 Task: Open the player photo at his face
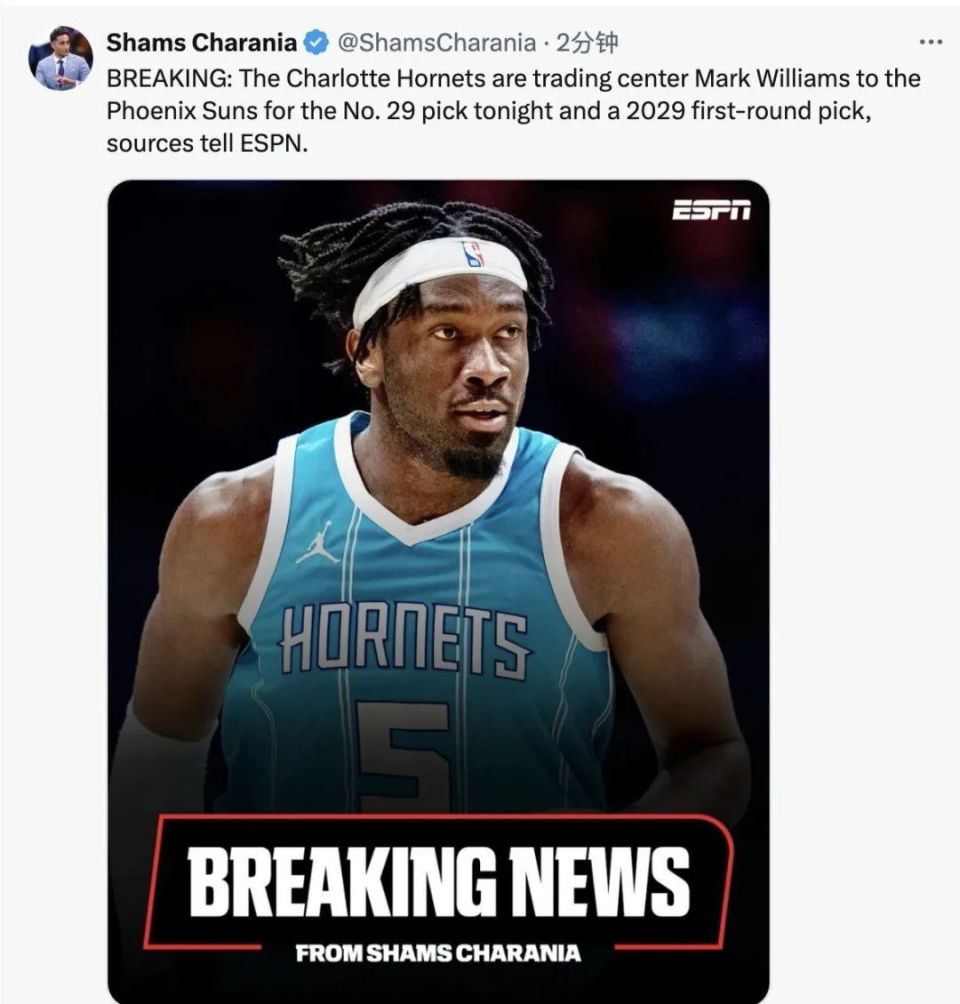(x=461, y=371)
